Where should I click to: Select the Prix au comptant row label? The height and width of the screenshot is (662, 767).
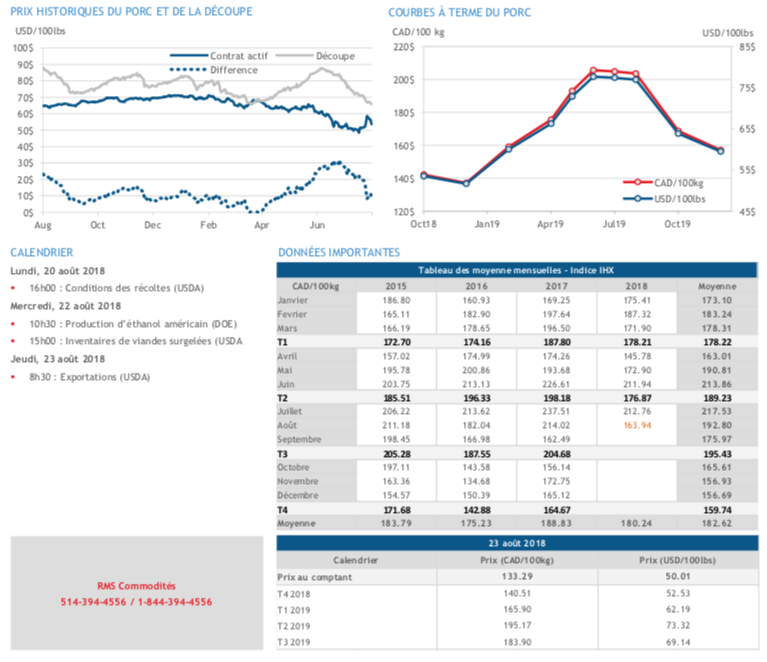point(310,578)
